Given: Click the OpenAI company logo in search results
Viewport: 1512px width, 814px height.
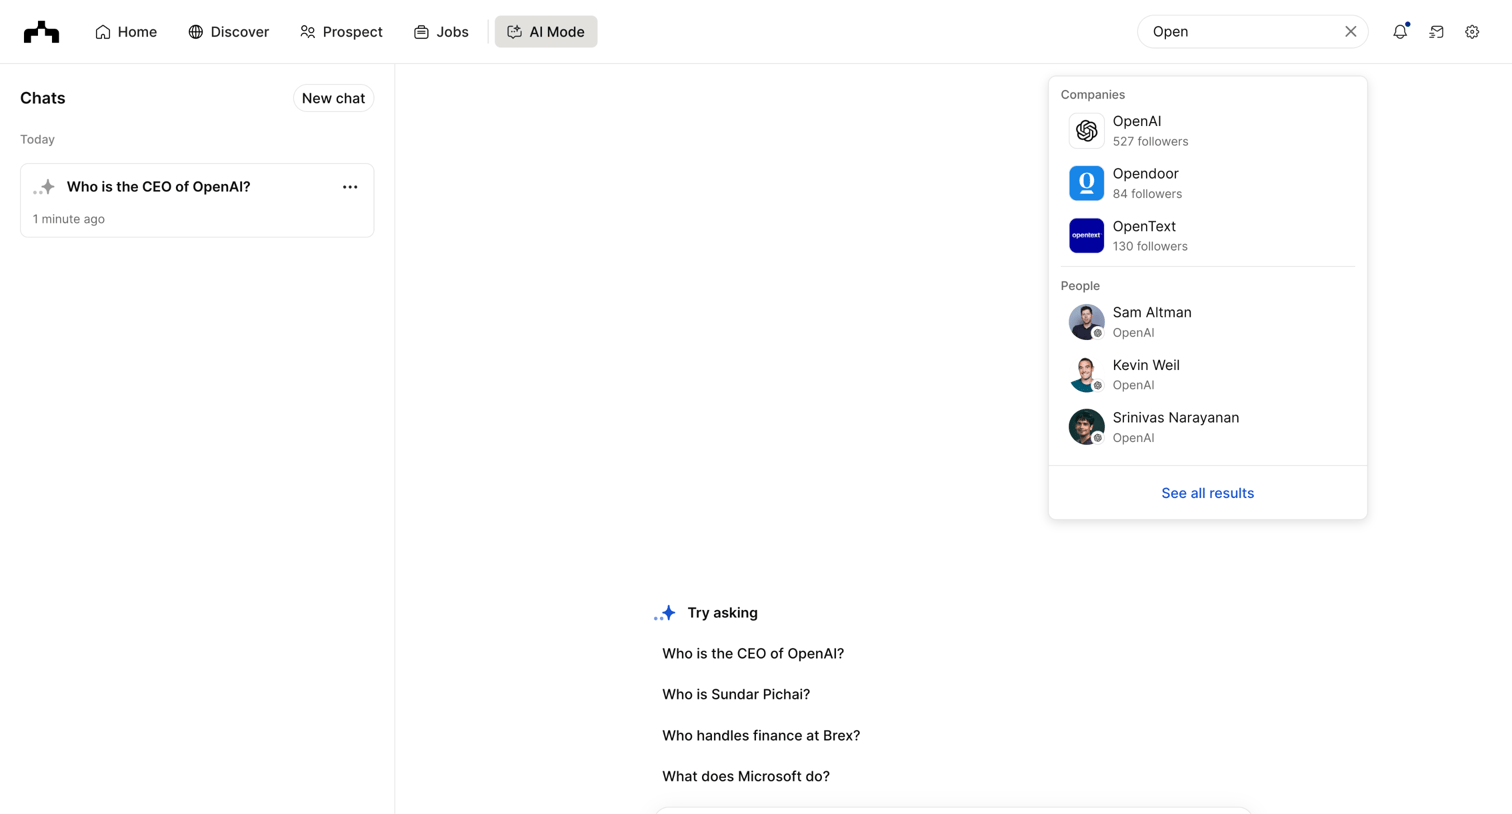Looking at the screenshot, I should pos(1086,131).
